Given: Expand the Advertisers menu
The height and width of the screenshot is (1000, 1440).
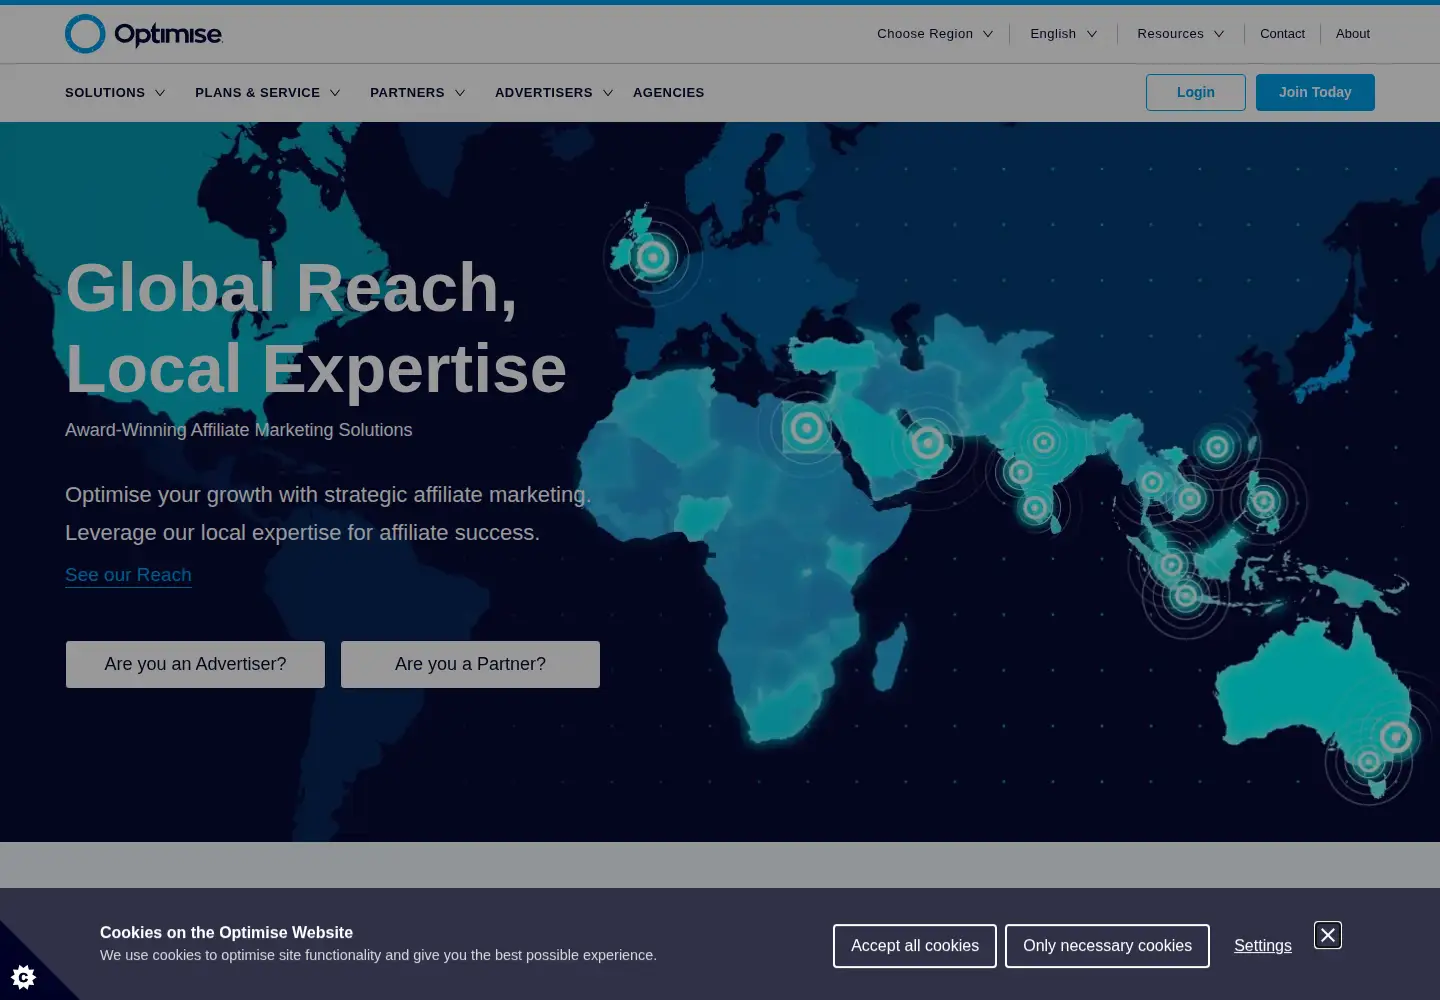Looking at the screenshot, I should (x=554, y=93).
